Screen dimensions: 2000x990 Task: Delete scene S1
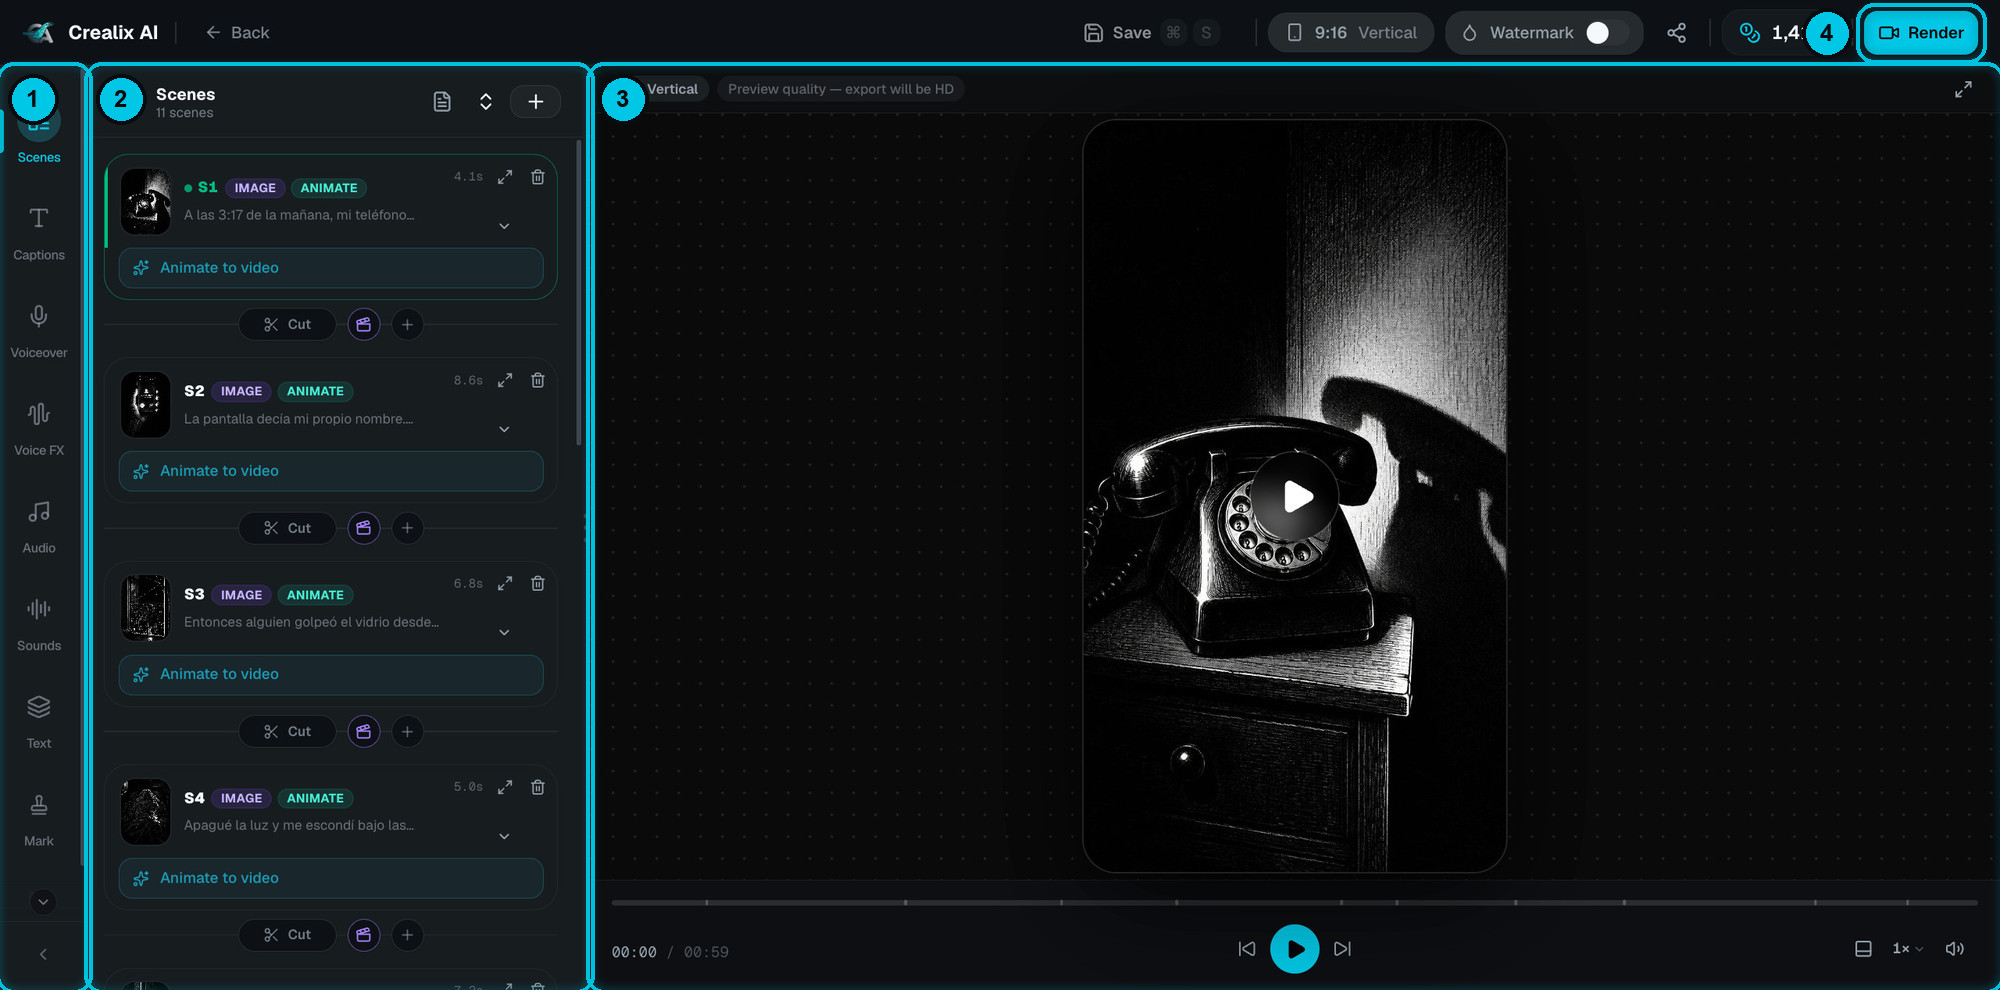coord(538,177)
